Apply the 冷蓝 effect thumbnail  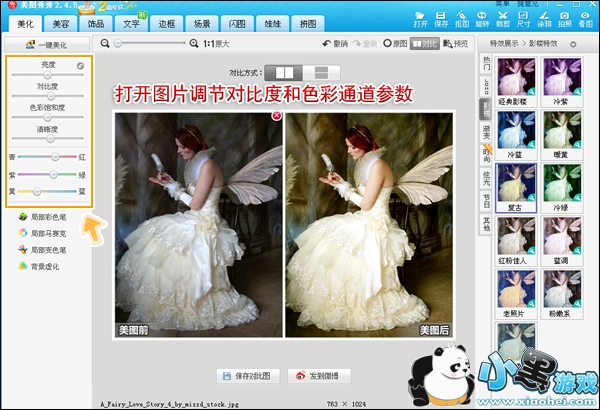(516, 134)
